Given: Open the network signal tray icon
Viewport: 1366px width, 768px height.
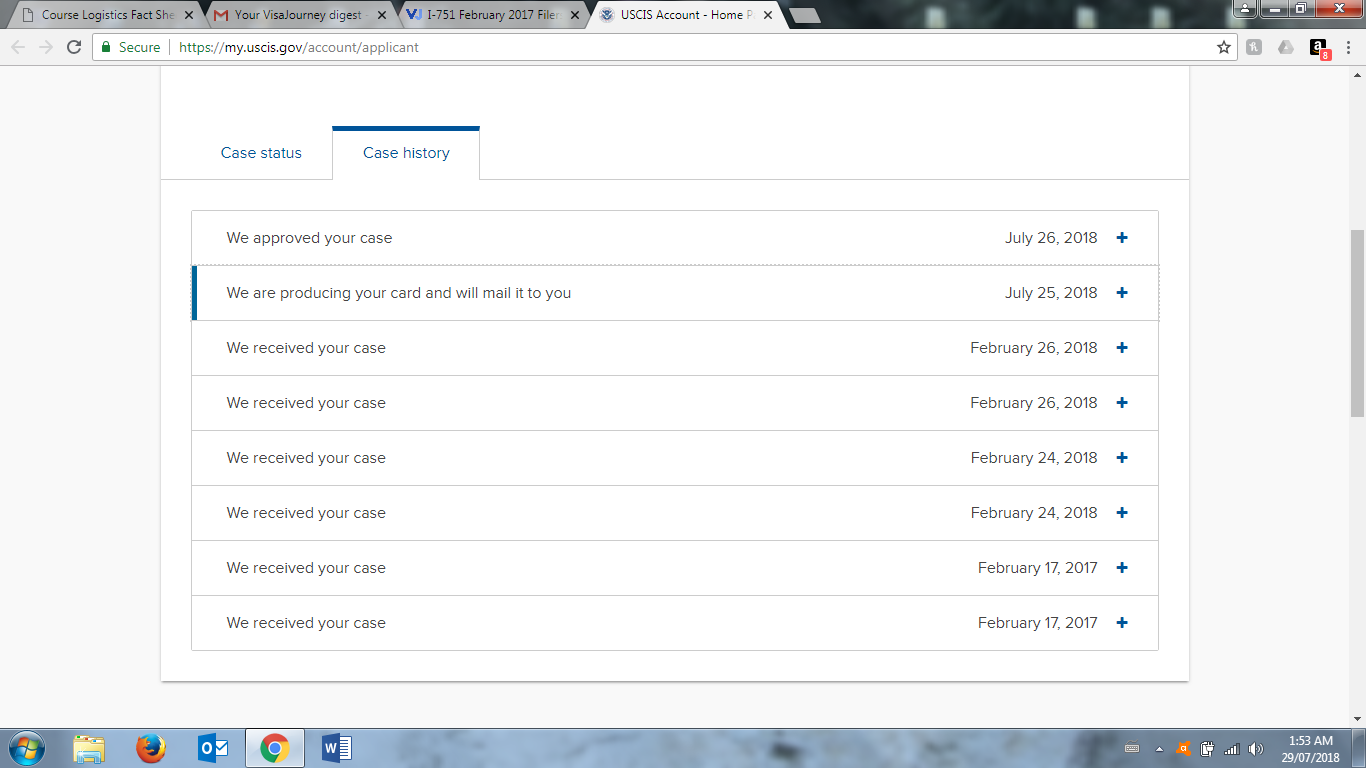Looking at the screenshot, I should (x=1232, y=748).
